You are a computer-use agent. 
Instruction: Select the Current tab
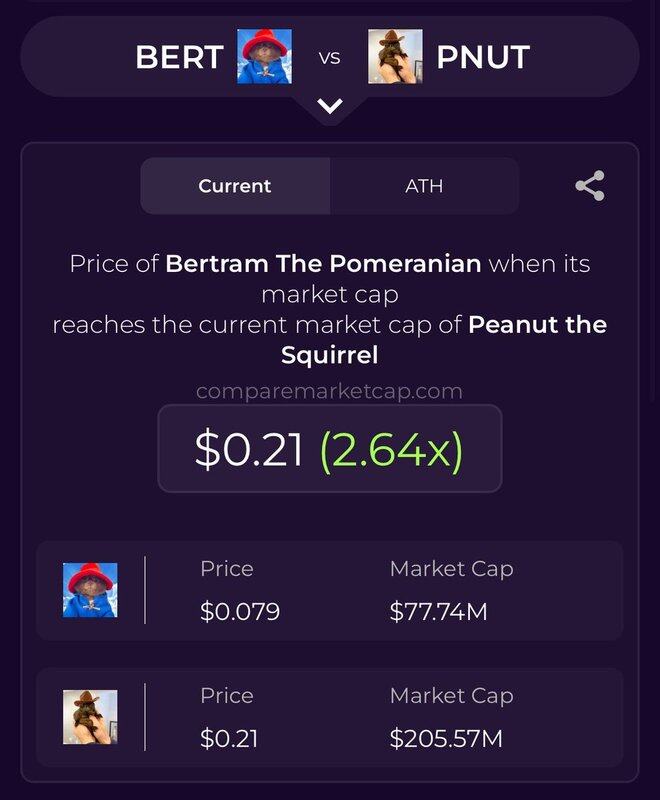pos(235,186)
